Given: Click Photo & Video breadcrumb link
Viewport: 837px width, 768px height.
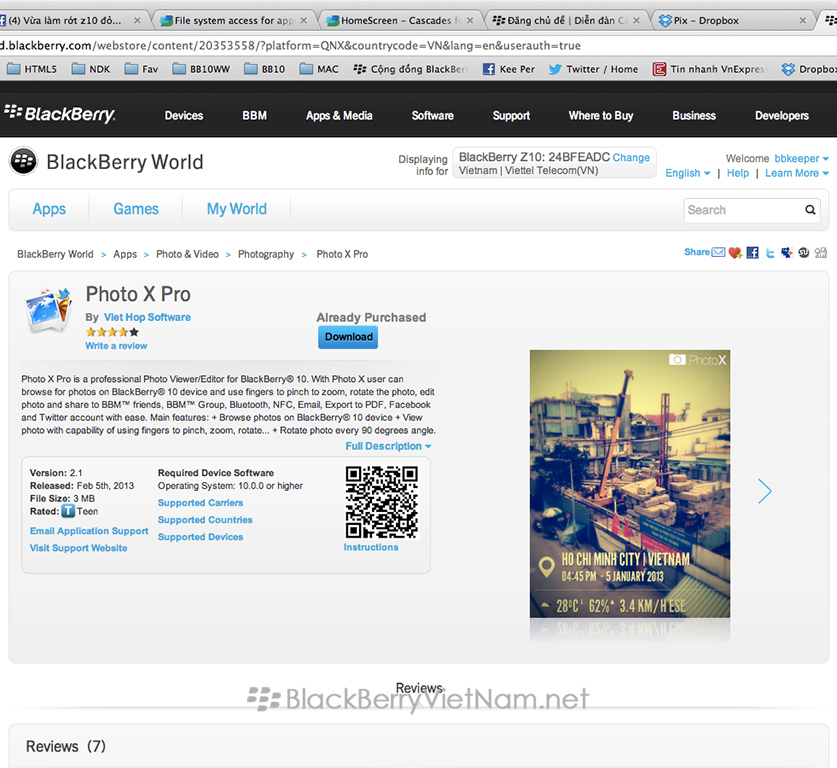Looking at the screenshot, I should 187,254.
